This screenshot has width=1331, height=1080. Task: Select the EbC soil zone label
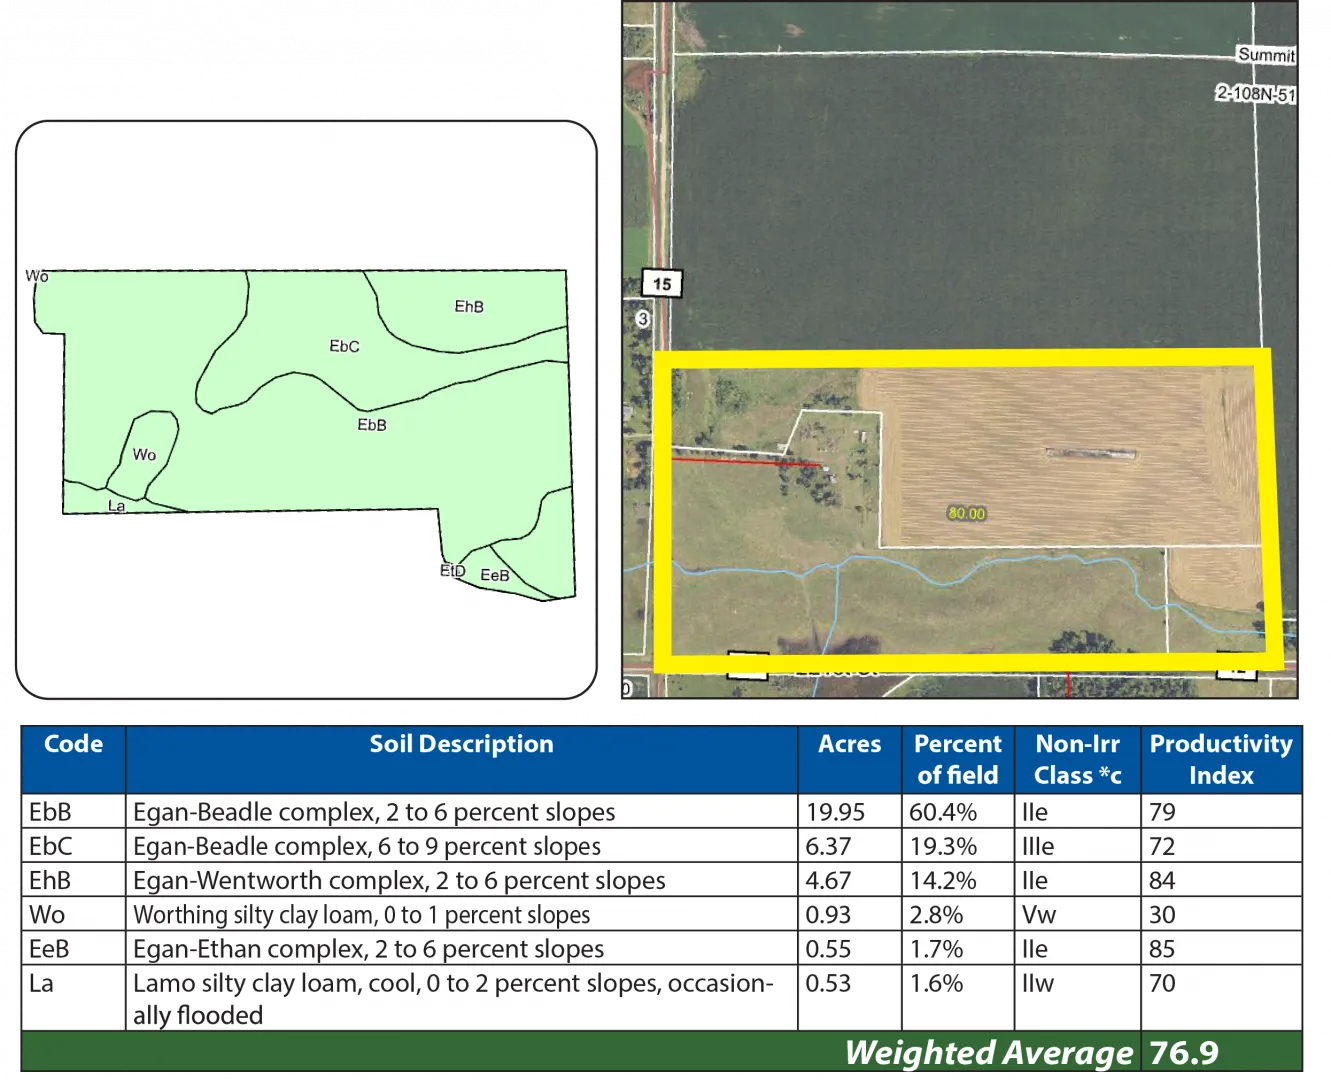coord(344,346)
